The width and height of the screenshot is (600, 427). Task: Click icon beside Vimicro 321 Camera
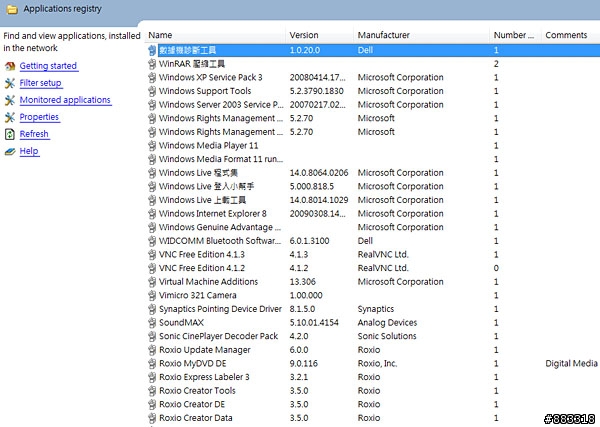[x=152, y=296]
